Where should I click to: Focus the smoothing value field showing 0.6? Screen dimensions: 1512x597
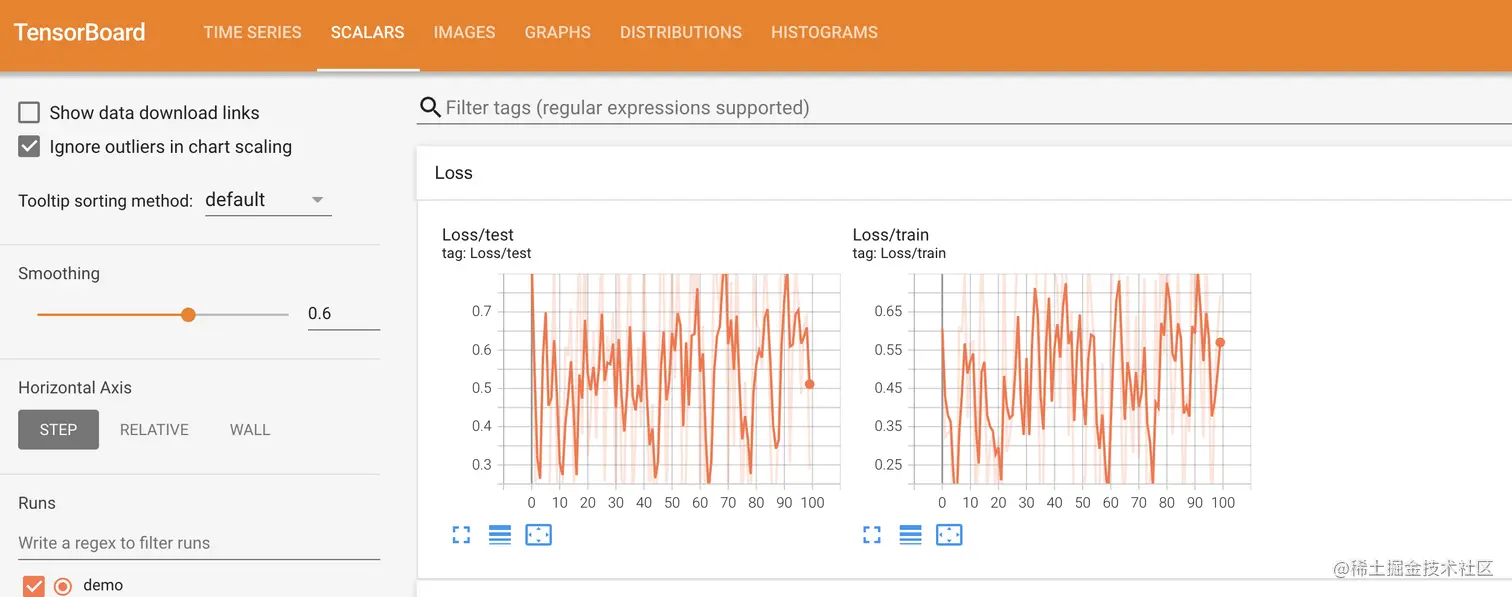click(343, 313)
